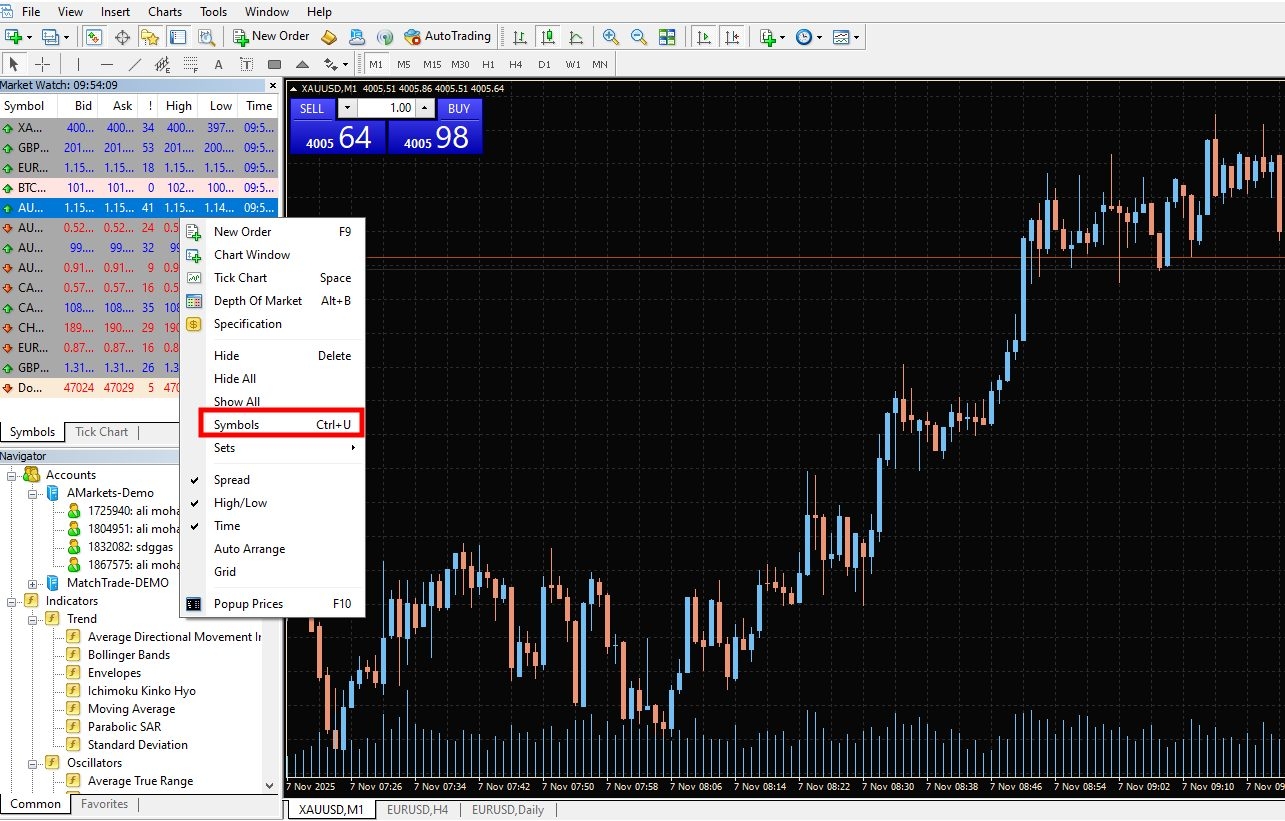Screen dimensions: 1285x821
Task: Collapse the Trend indicators folder
Action: (x=33, y=619)
